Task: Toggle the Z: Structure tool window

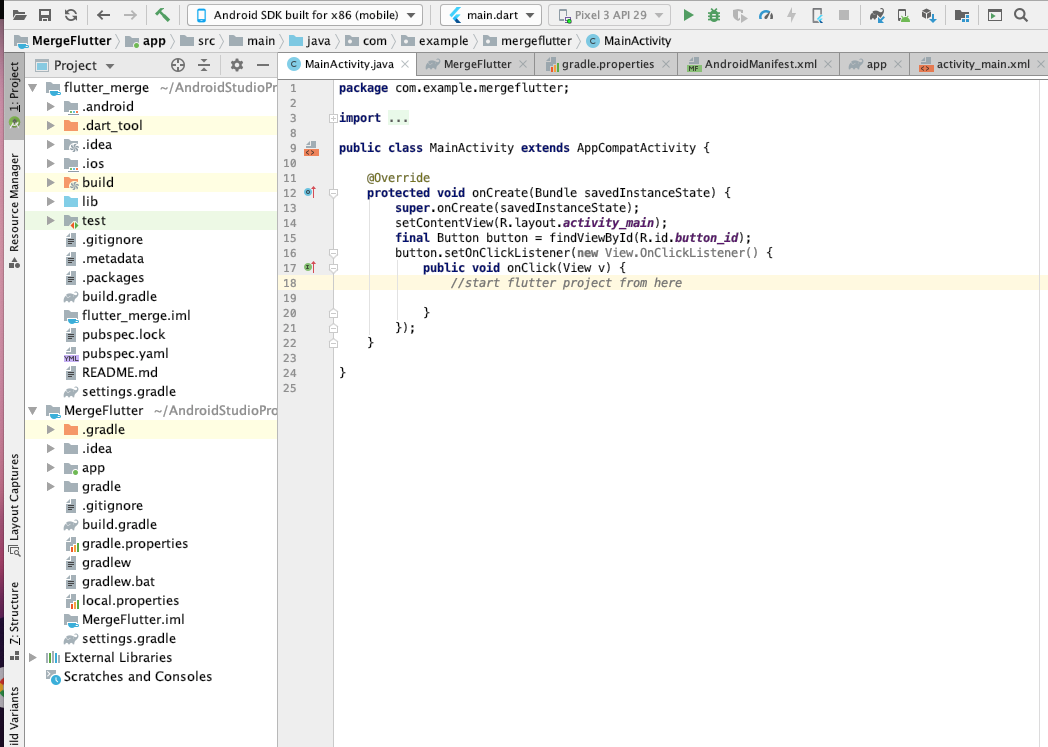Action: coord(14,621)
